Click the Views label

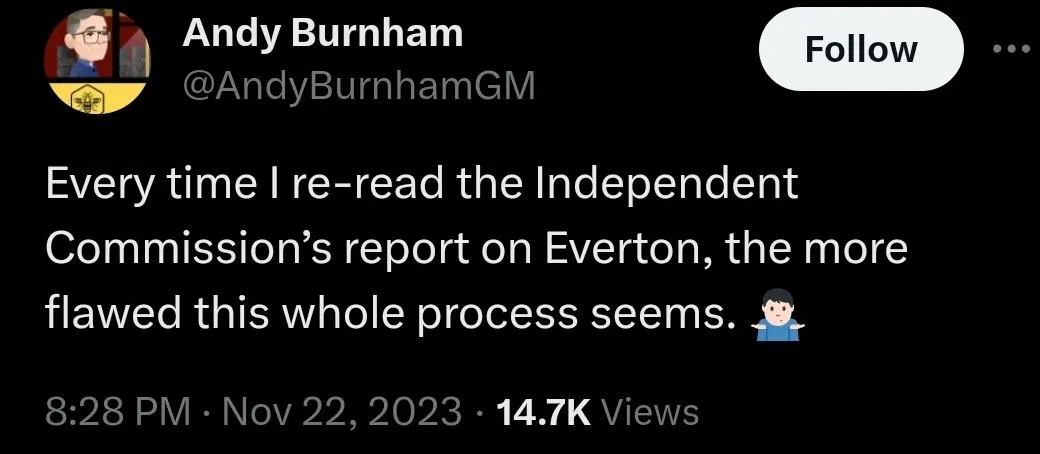point(653,411)
